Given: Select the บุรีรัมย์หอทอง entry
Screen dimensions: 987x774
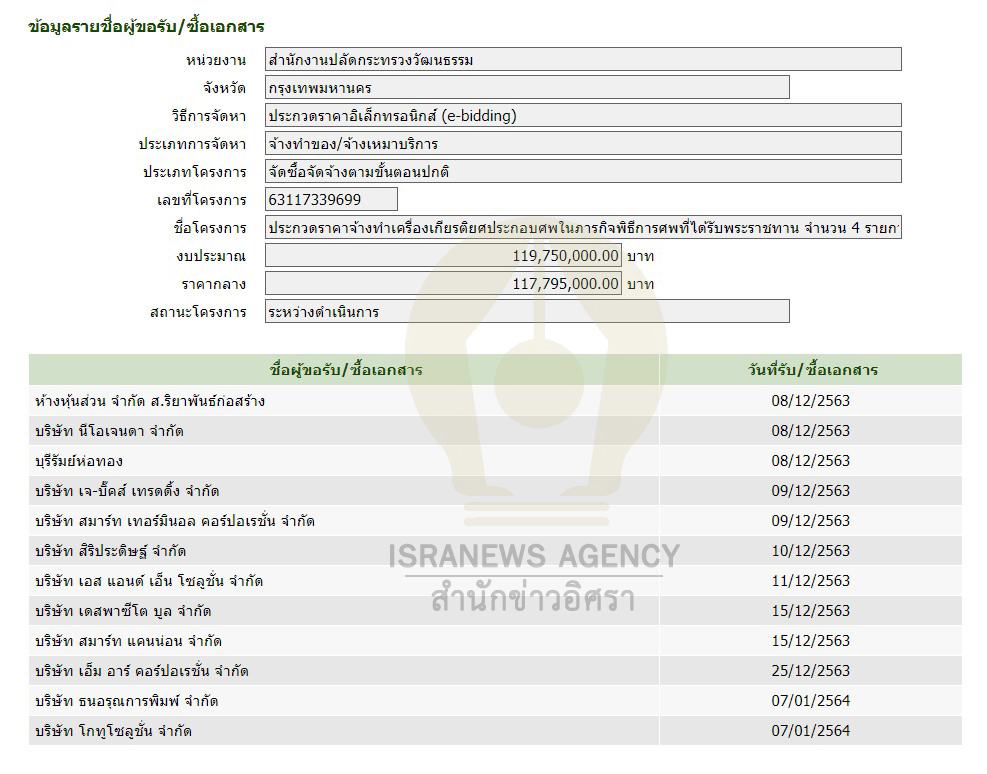Looking at the screenshot, I should tap(79, 461).
